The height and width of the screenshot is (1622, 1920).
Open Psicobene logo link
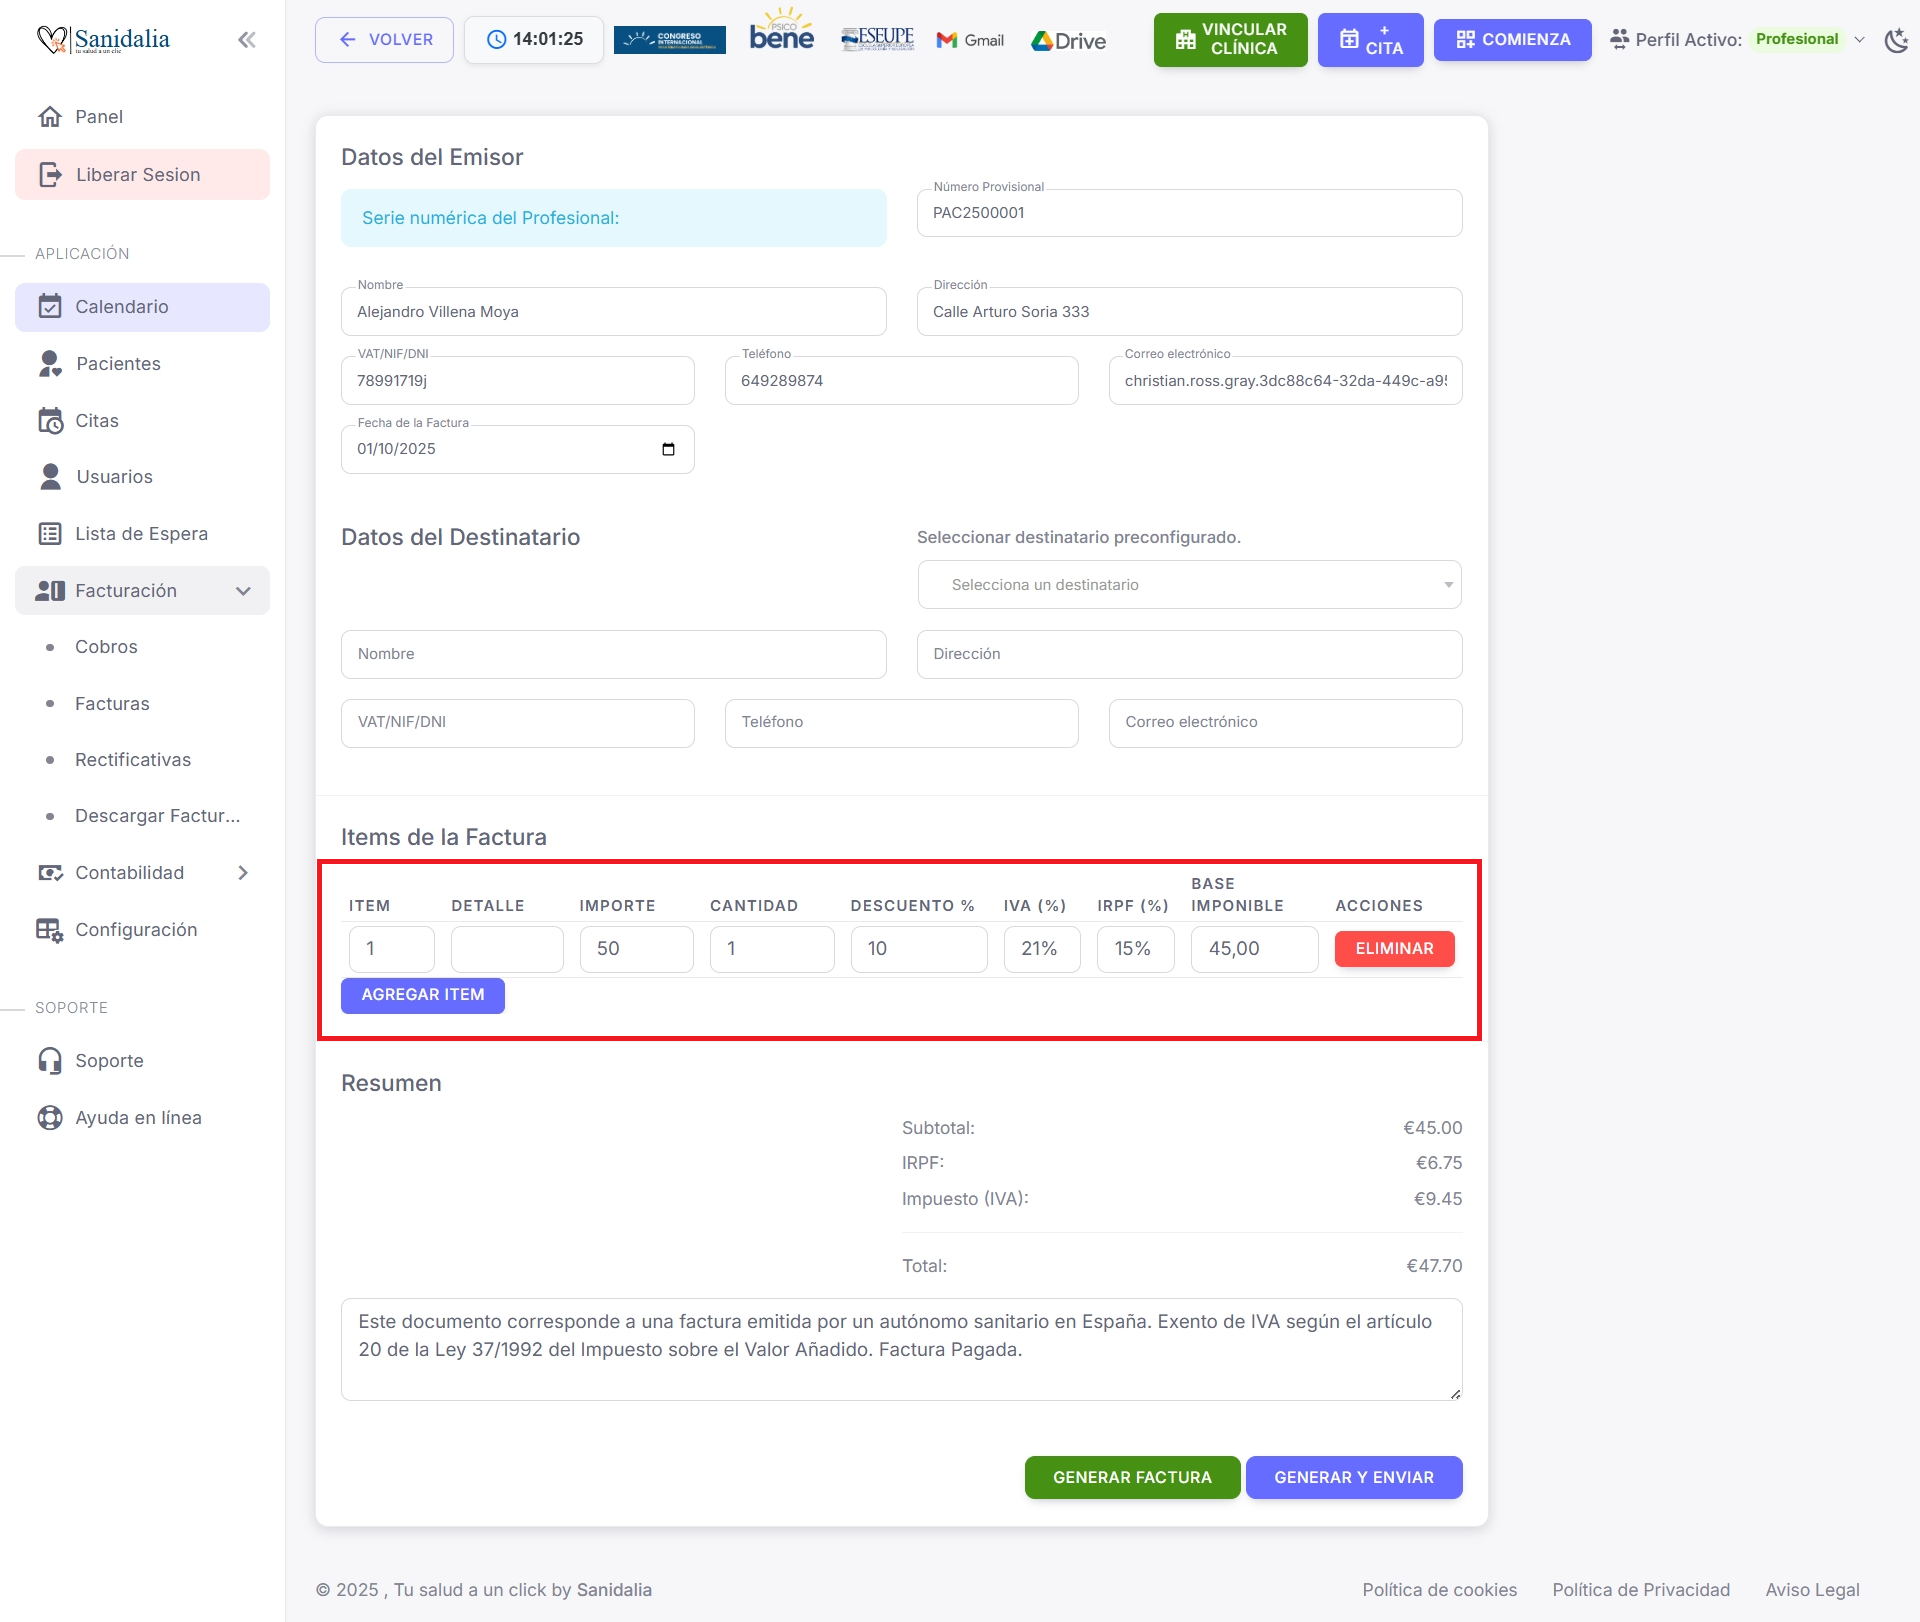pyautogui.click(x=782, y=35)
